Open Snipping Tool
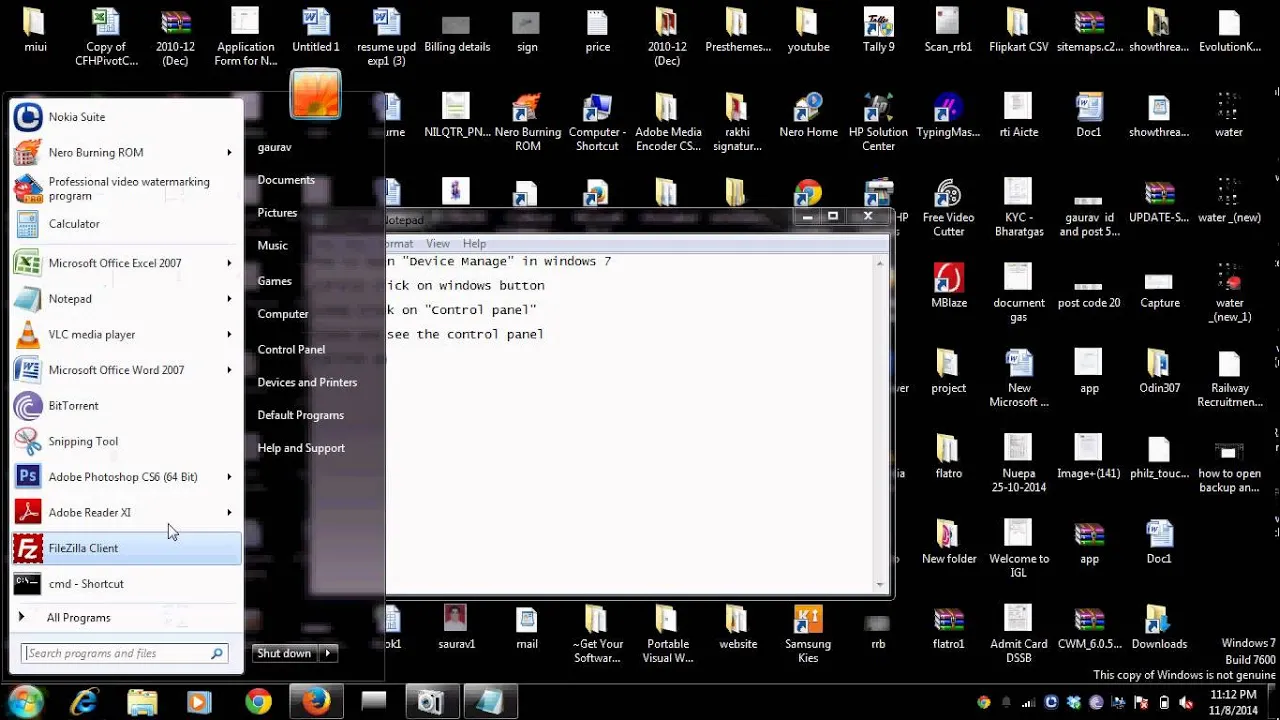The width and height of the screenshot is (1280, 720). (126, 441)
